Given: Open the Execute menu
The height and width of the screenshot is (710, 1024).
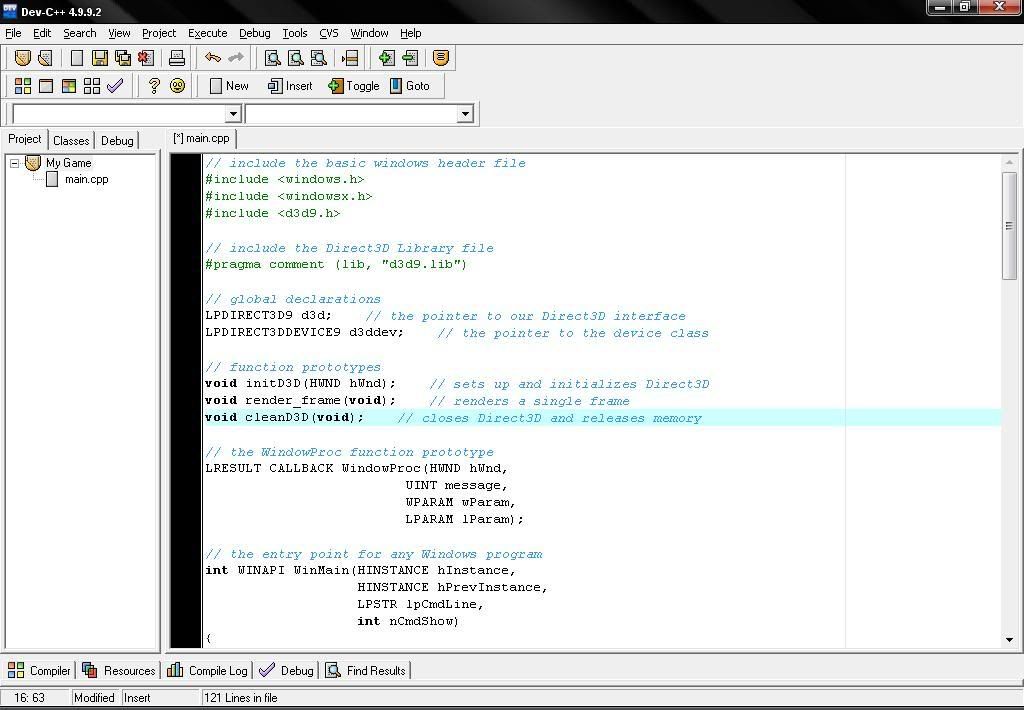Looking at the screenshot, I should tap(207, 33).
